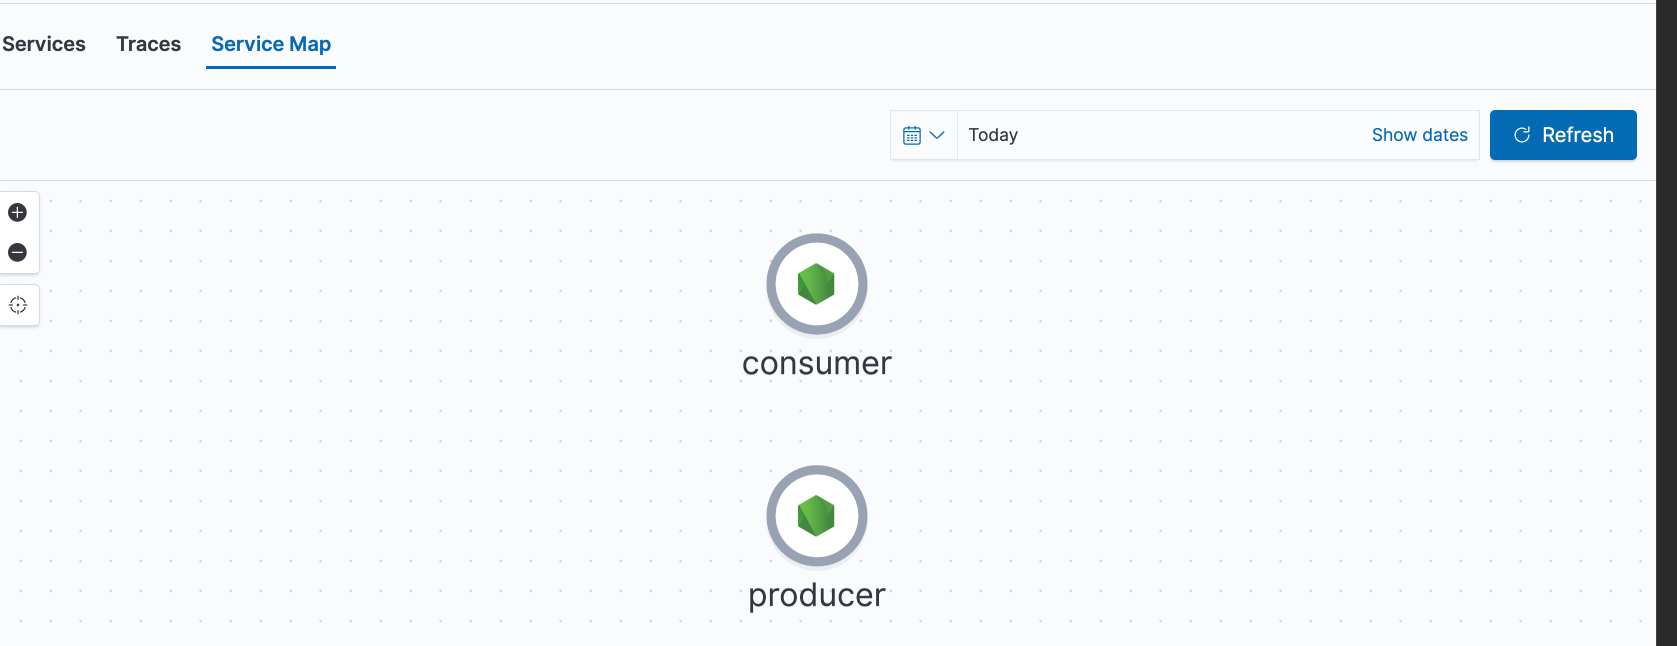Screen dimensions: 1677x646
Task: Open the Services tab
Action: (x=44, y=44)
